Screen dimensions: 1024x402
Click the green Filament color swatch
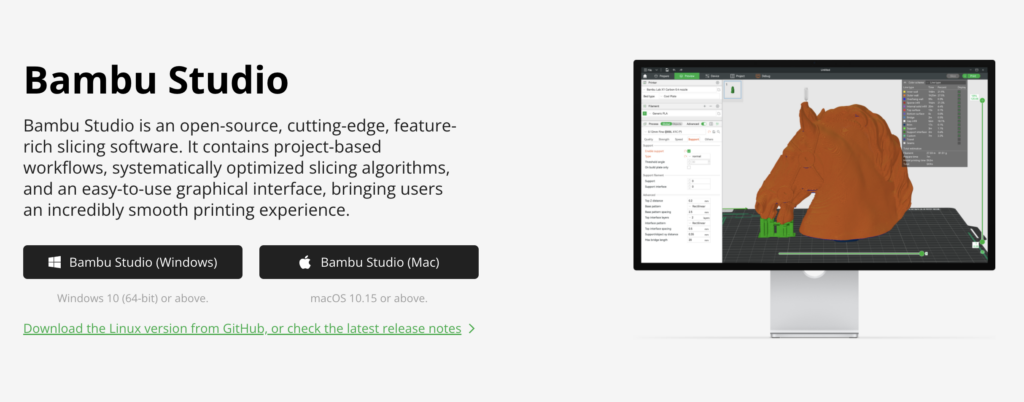(646, 113)
